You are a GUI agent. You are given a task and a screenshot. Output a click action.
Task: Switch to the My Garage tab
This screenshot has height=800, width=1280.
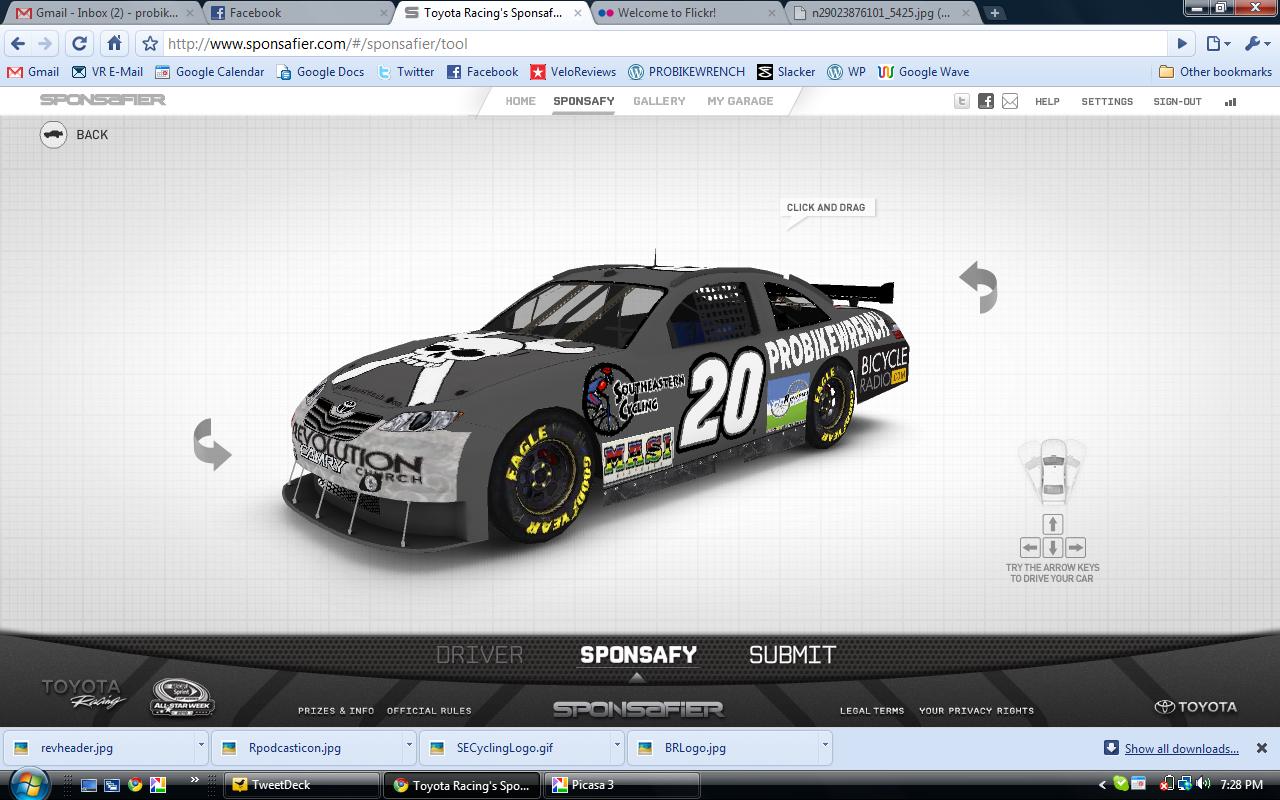[740, 101]
